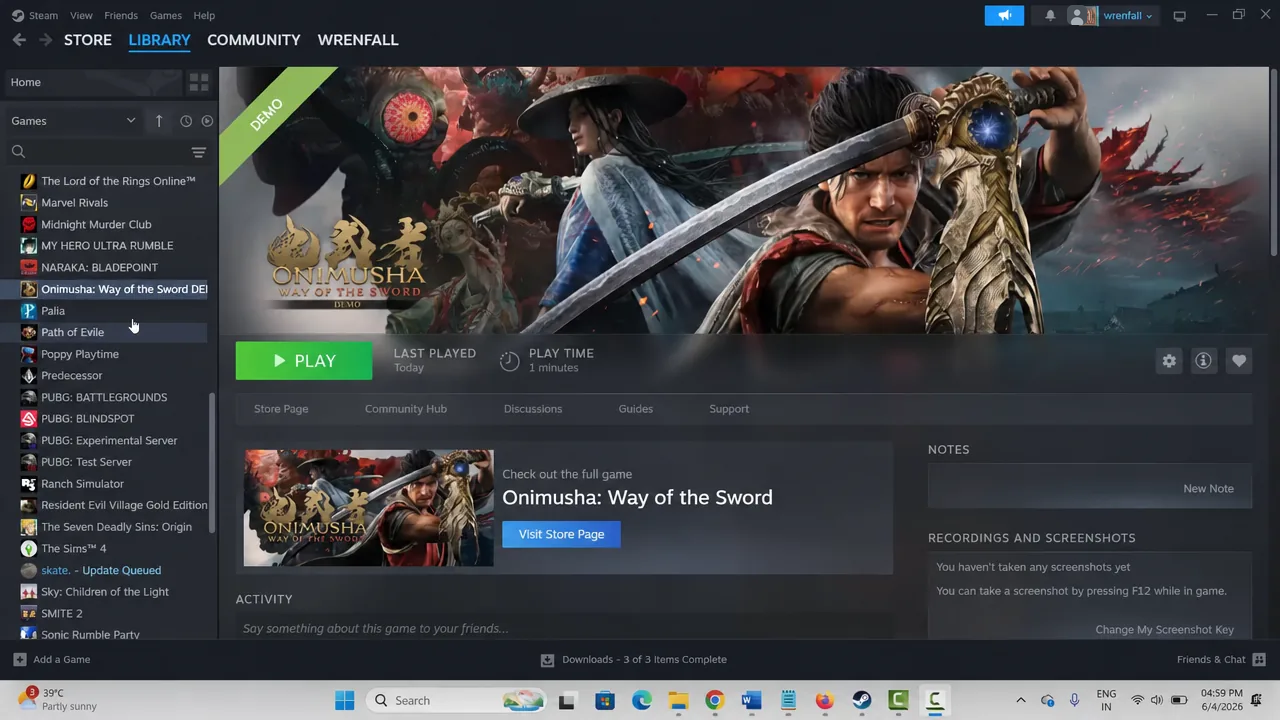Open the Steam announcements megaphone button

click(1004, 15)
